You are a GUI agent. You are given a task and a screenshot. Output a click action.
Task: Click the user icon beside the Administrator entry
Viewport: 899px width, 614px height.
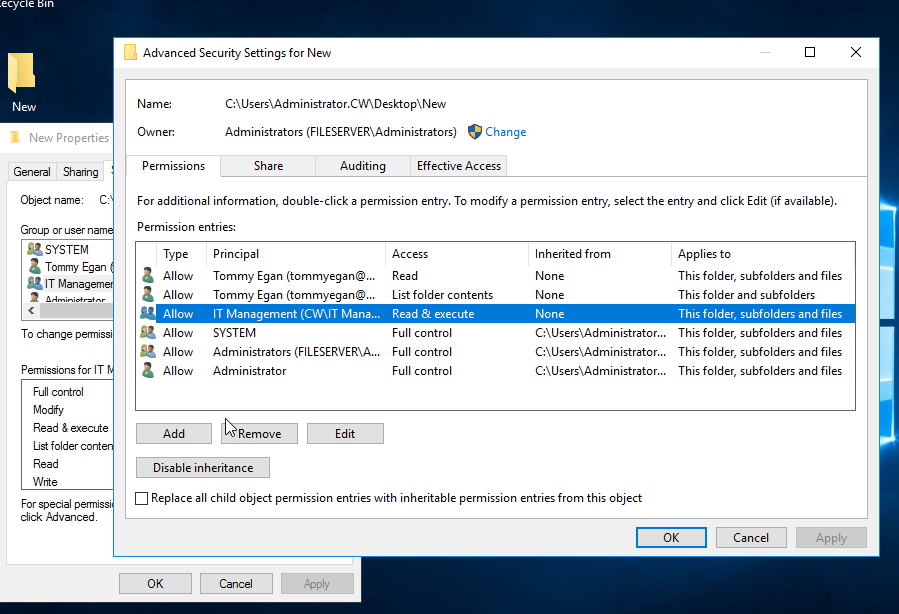point(148,371)
